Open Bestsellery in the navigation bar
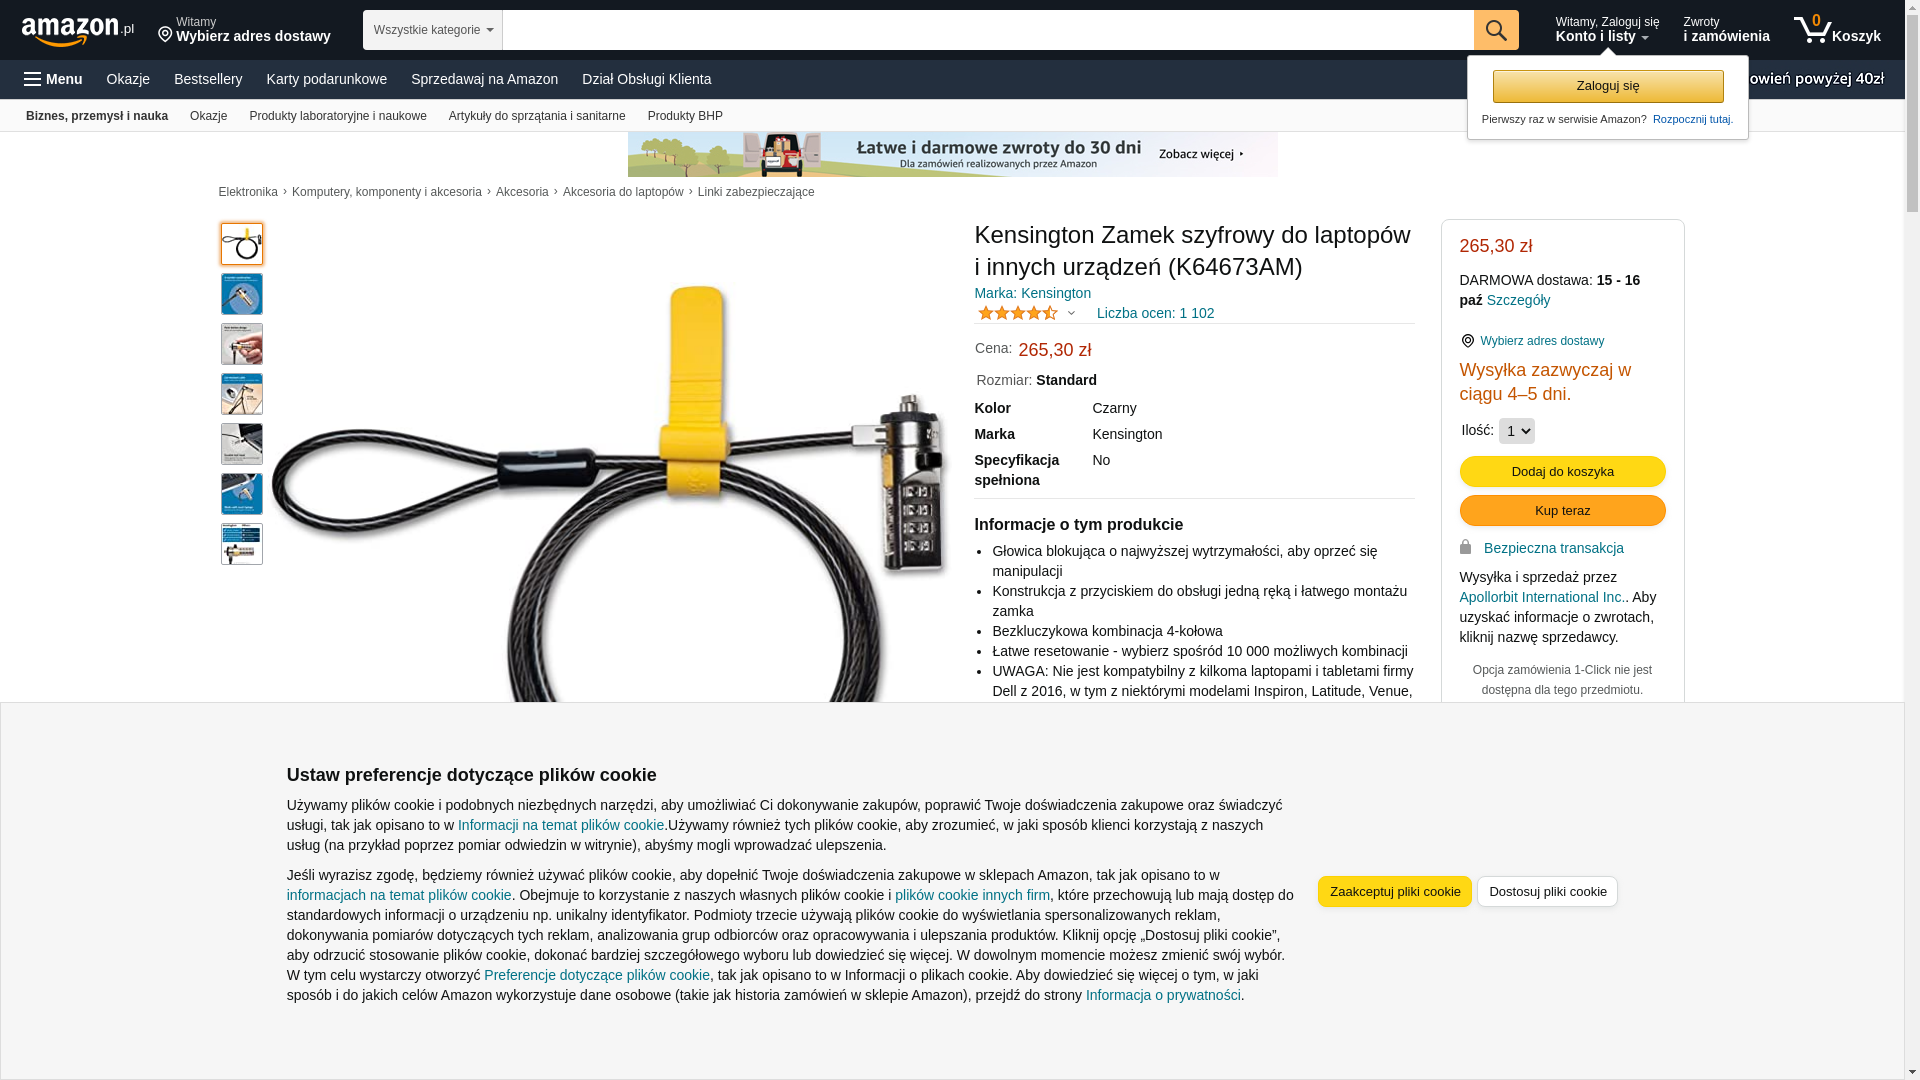Viewport: 1920px width, 1080px height. (x=208, y=79)
